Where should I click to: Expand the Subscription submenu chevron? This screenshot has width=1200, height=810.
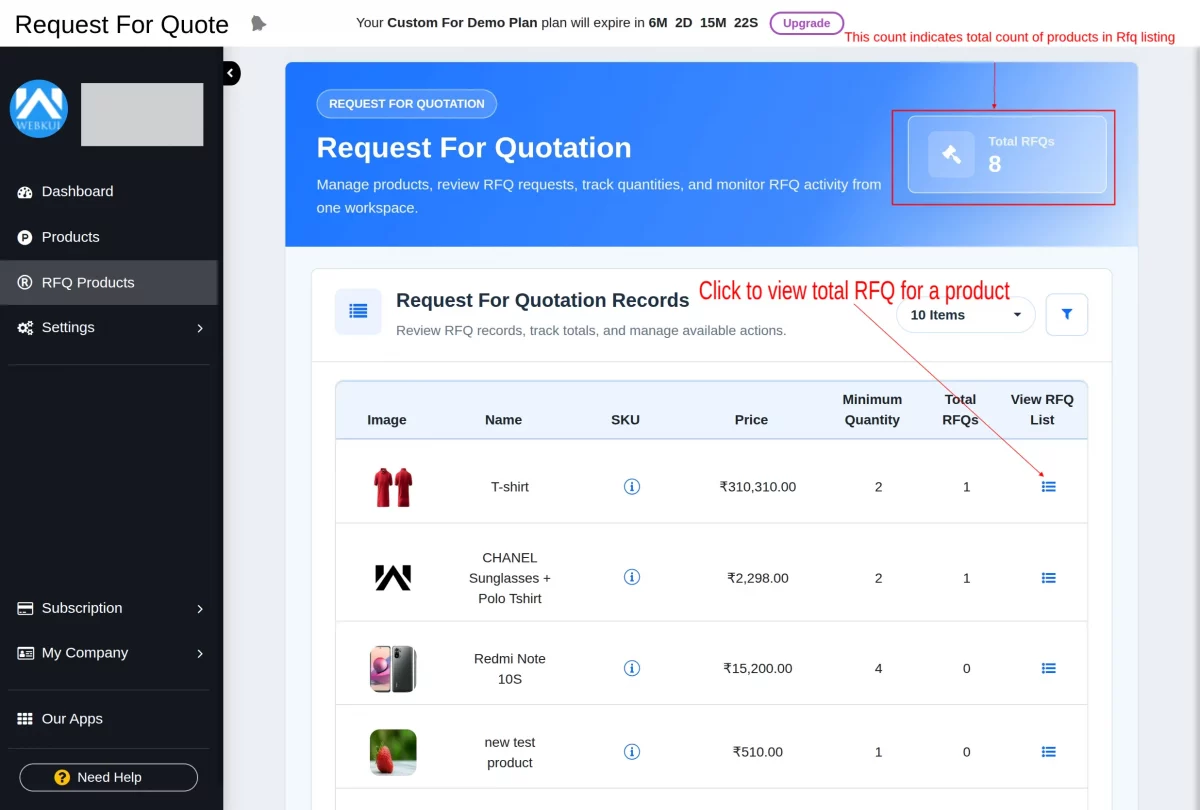tap(200, 609)
